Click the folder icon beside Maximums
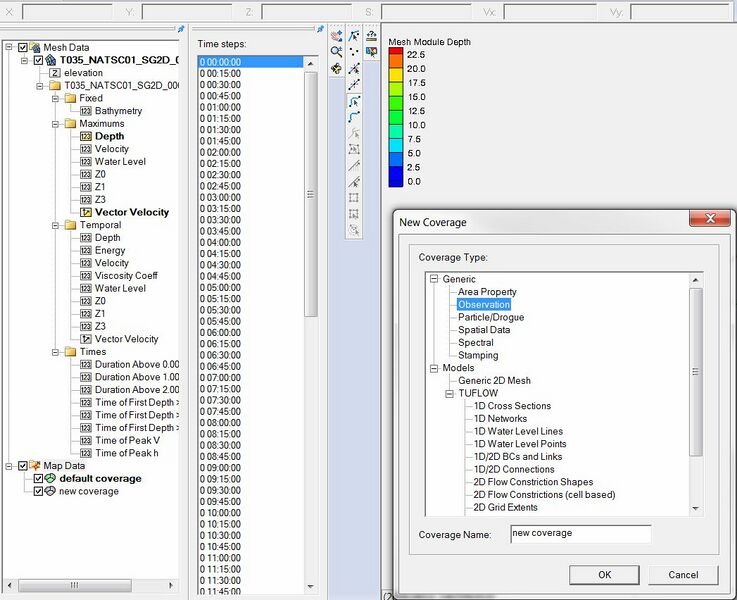Image resolution: width=737 pixels, height=600 pixels. point(71,124)
